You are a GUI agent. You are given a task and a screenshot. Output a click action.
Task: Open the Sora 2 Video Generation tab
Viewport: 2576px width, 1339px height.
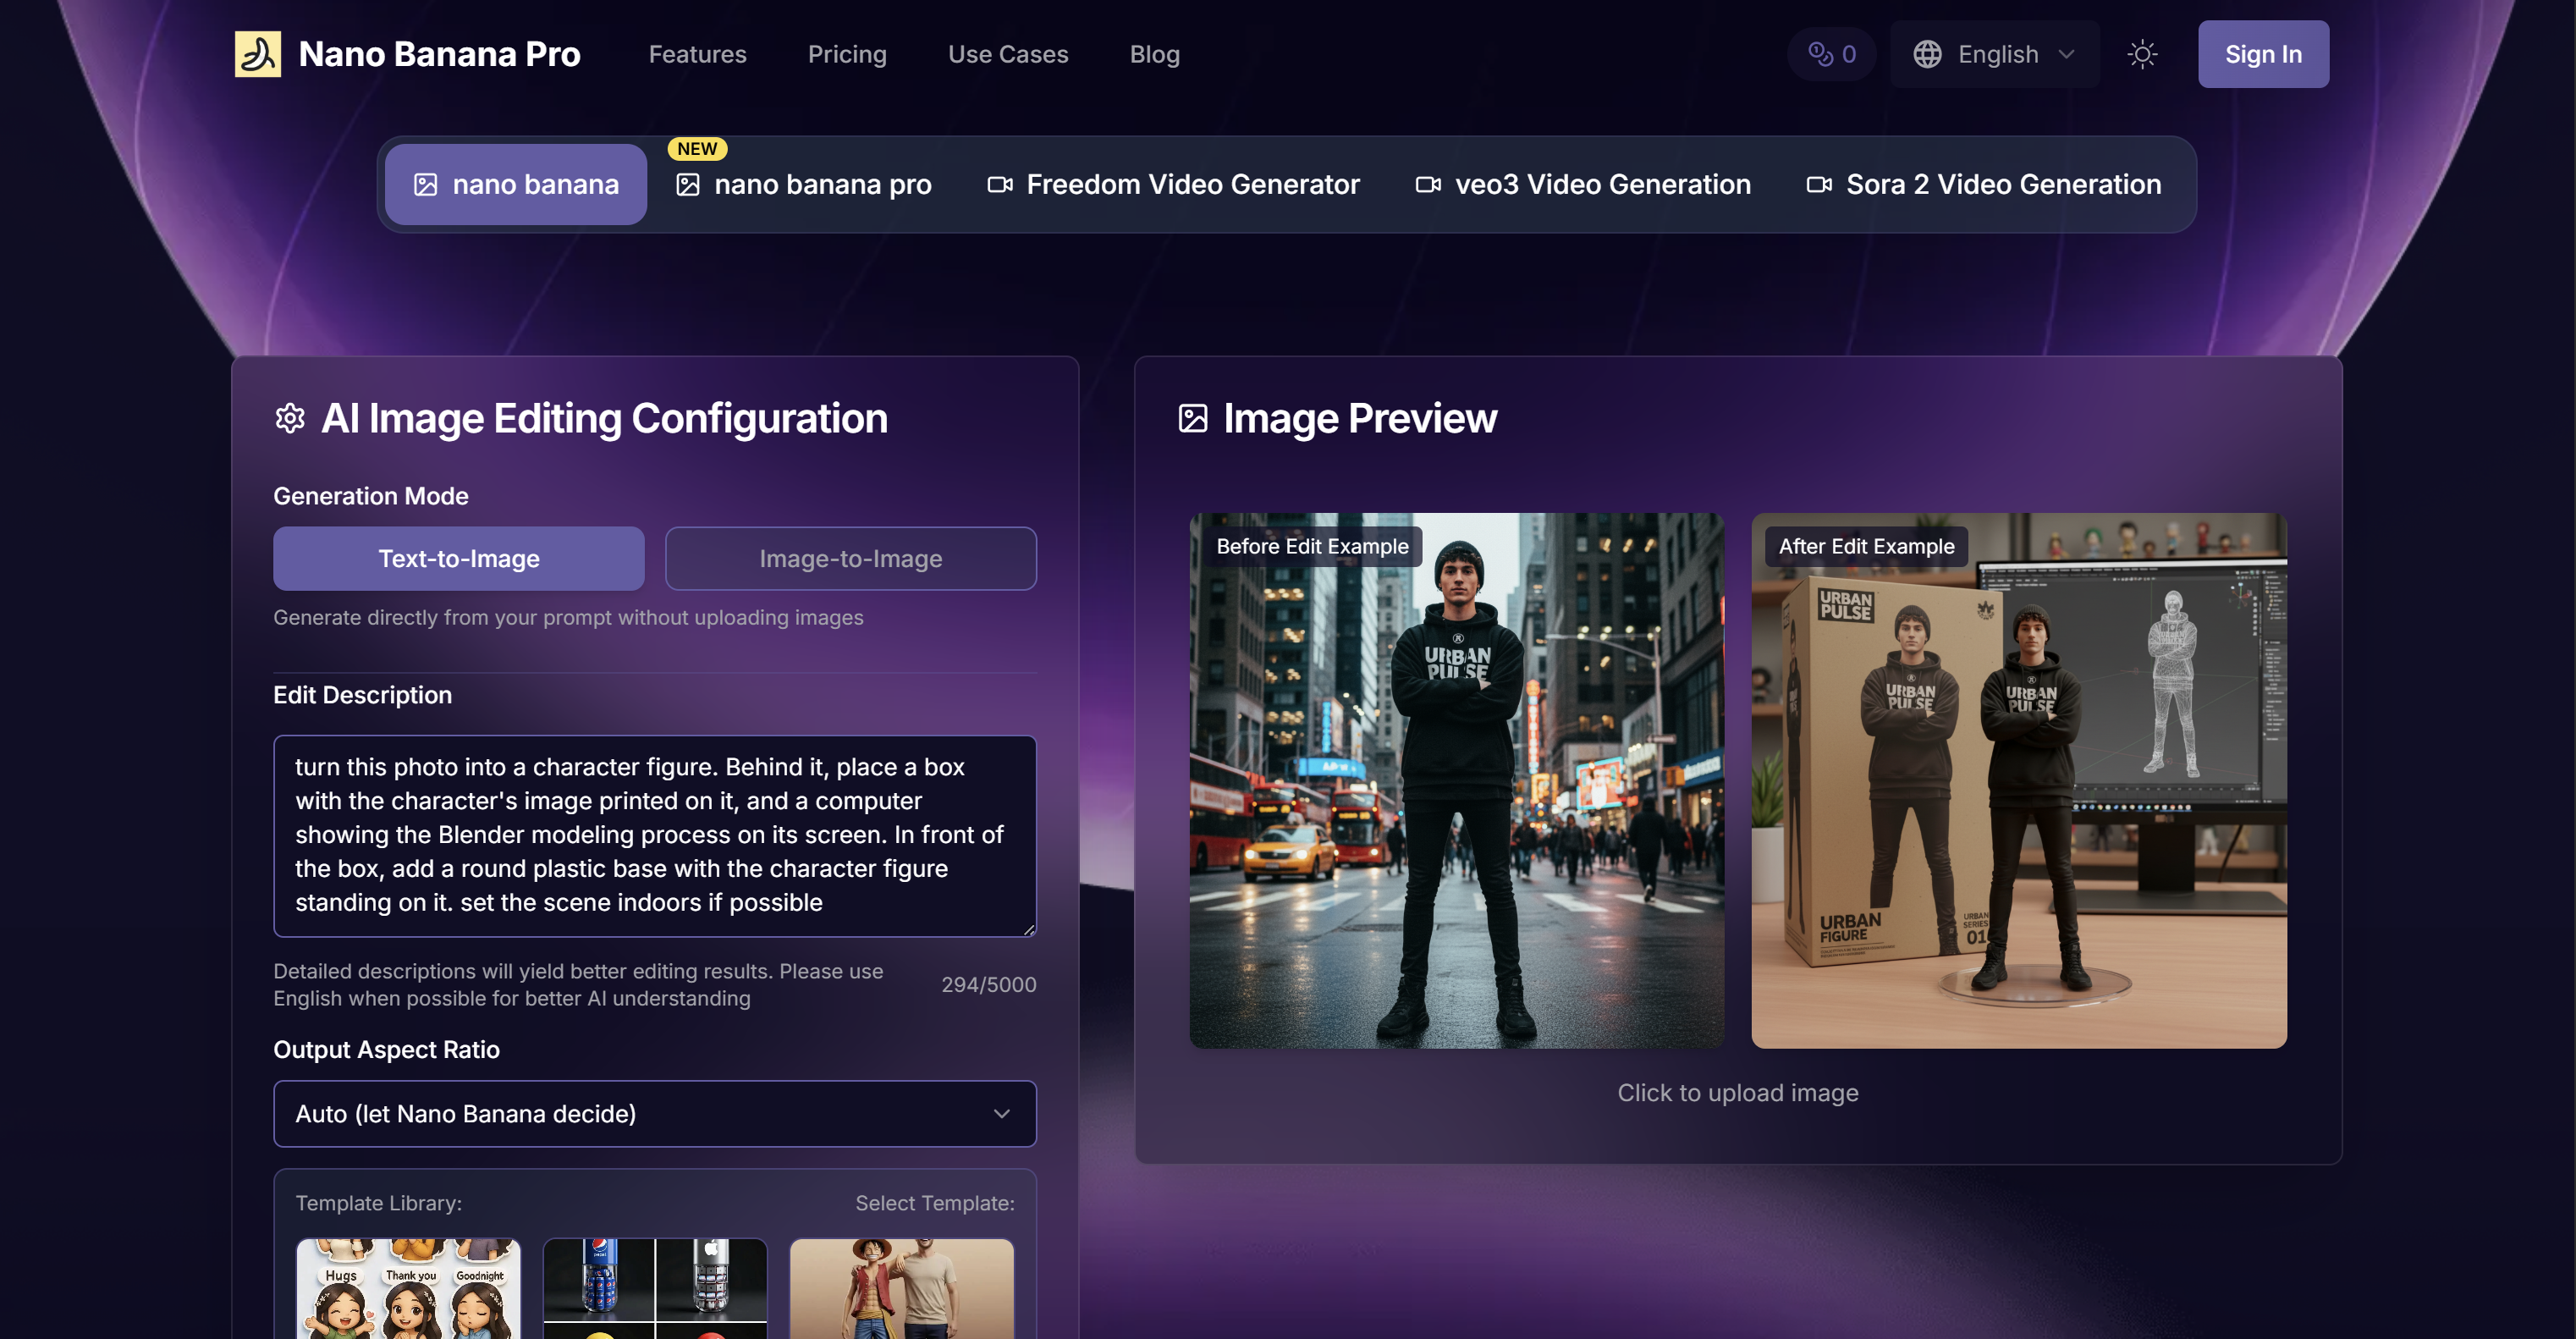point(1984,184)
